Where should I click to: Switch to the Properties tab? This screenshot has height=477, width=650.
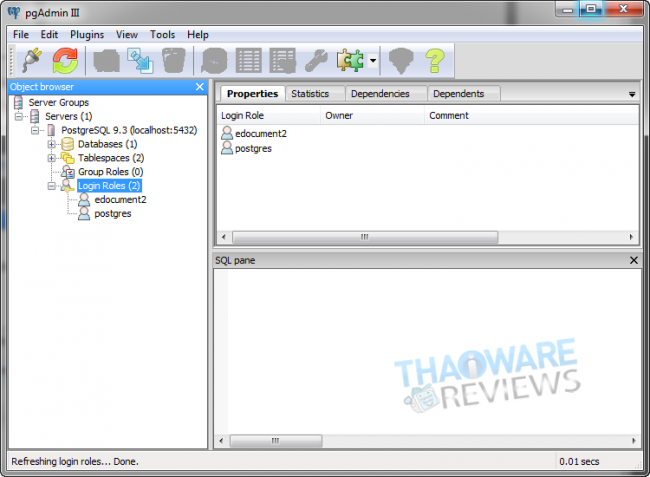pyautogui.click(x=252, y=94)
